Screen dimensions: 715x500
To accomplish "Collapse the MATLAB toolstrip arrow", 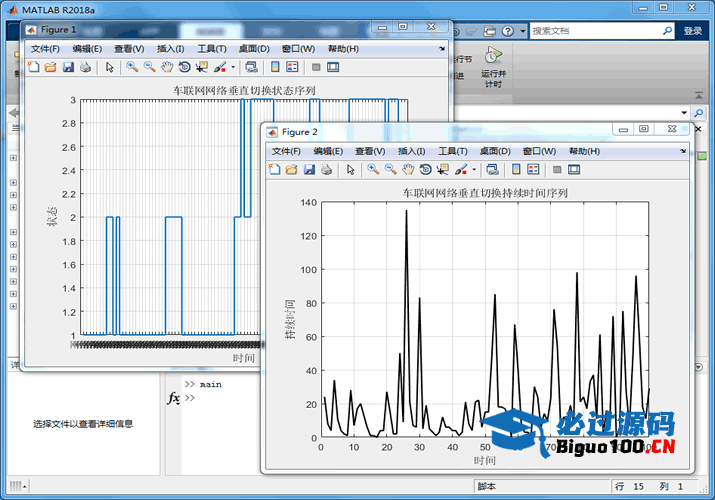I will coord(699,96).
